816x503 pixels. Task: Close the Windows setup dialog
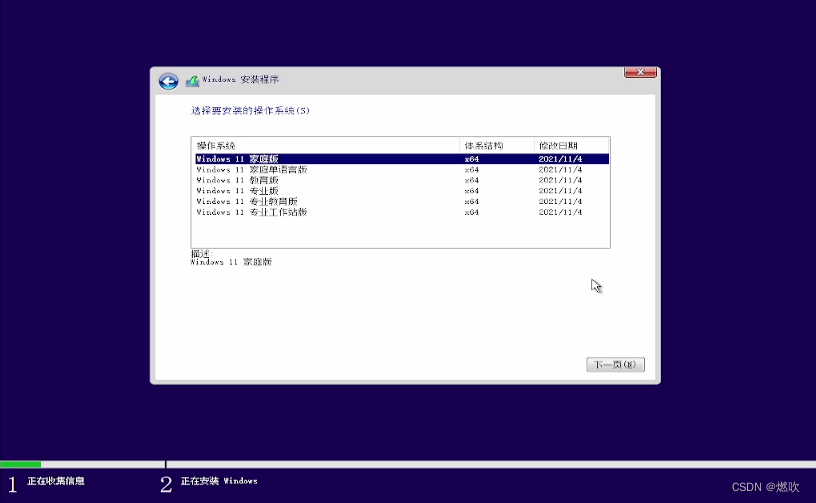[x=640, y=72]
